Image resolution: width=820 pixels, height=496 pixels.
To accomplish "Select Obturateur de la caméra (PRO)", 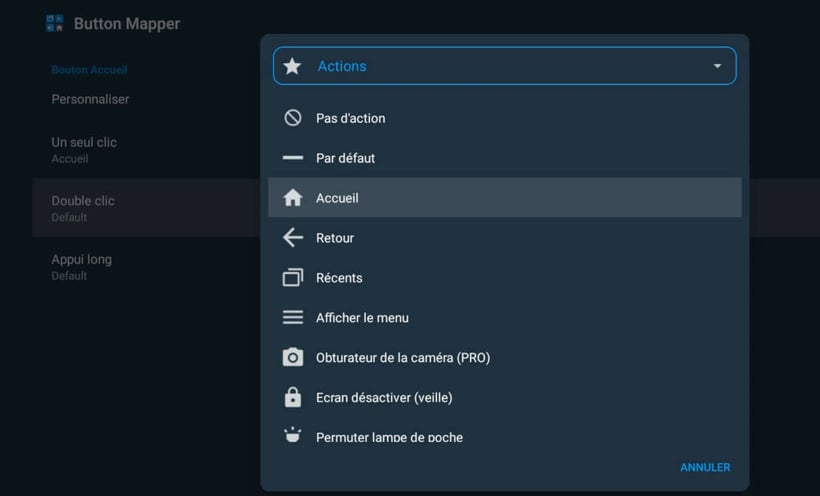I will [x=505, y=357].
